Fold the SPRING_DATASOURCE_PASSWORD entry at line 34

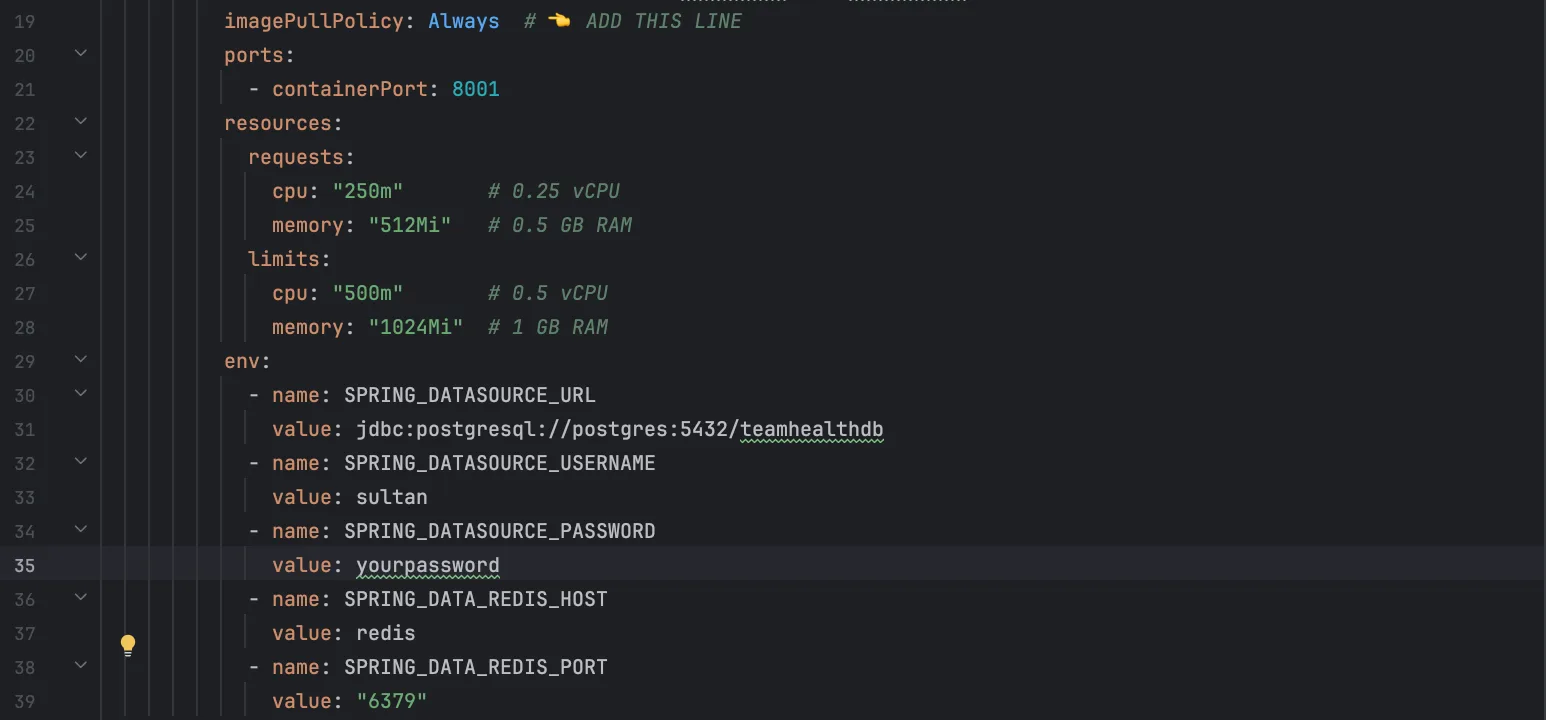pyautogui.click(x=81, y=529)
